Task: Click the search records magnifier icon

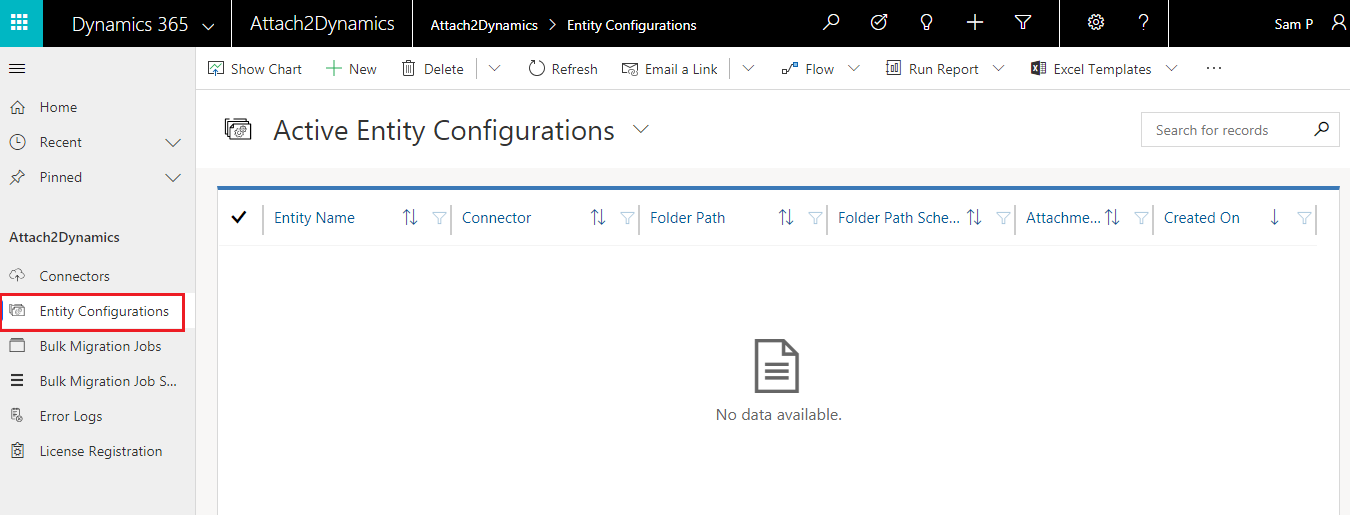Action: pyautogui.click(x=1321, y=129)
